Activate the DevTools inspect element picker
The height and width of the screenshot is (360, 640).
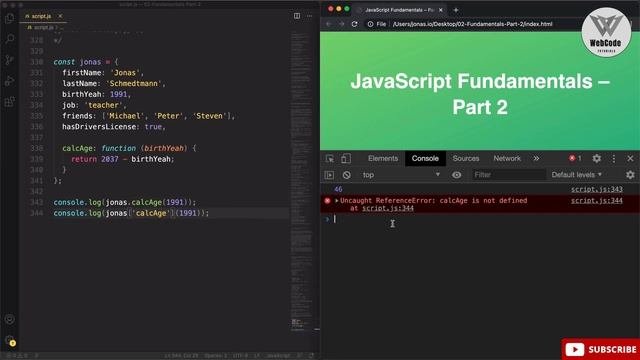pos(330,158)
